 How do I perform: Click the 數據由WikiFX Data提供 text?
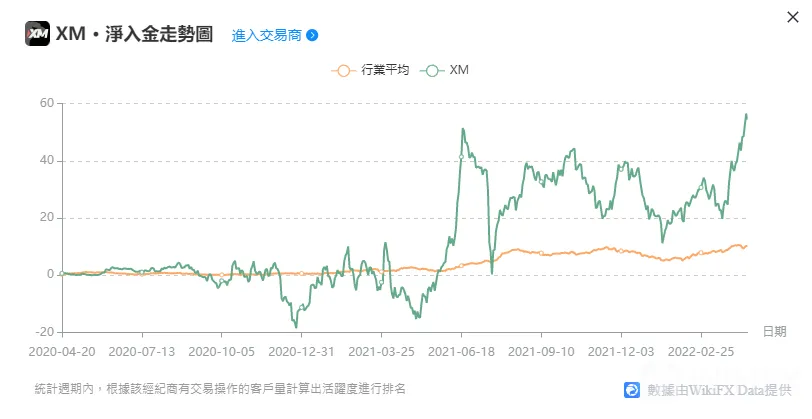point(719,390)
